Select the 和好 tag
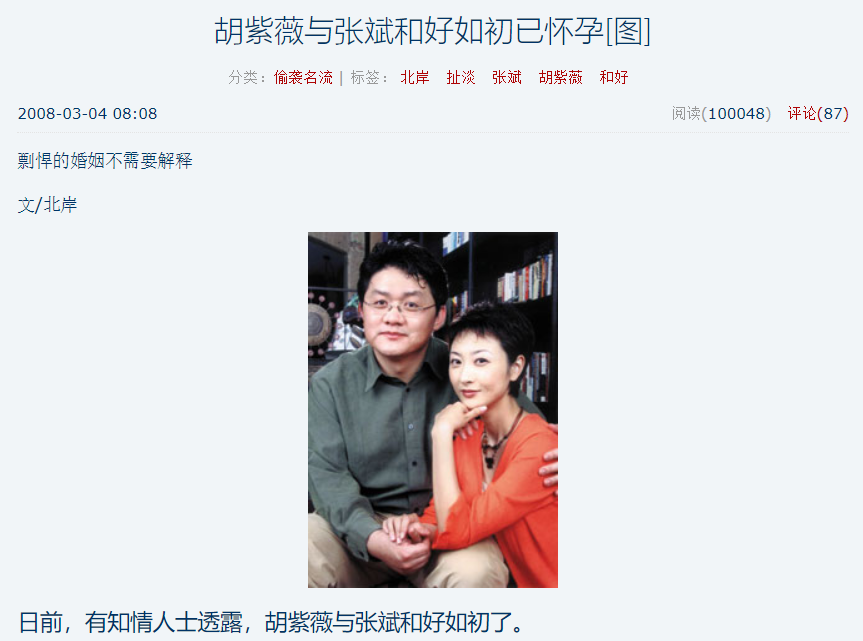Viewport: 863px width, 641px height. pos(614,77)
